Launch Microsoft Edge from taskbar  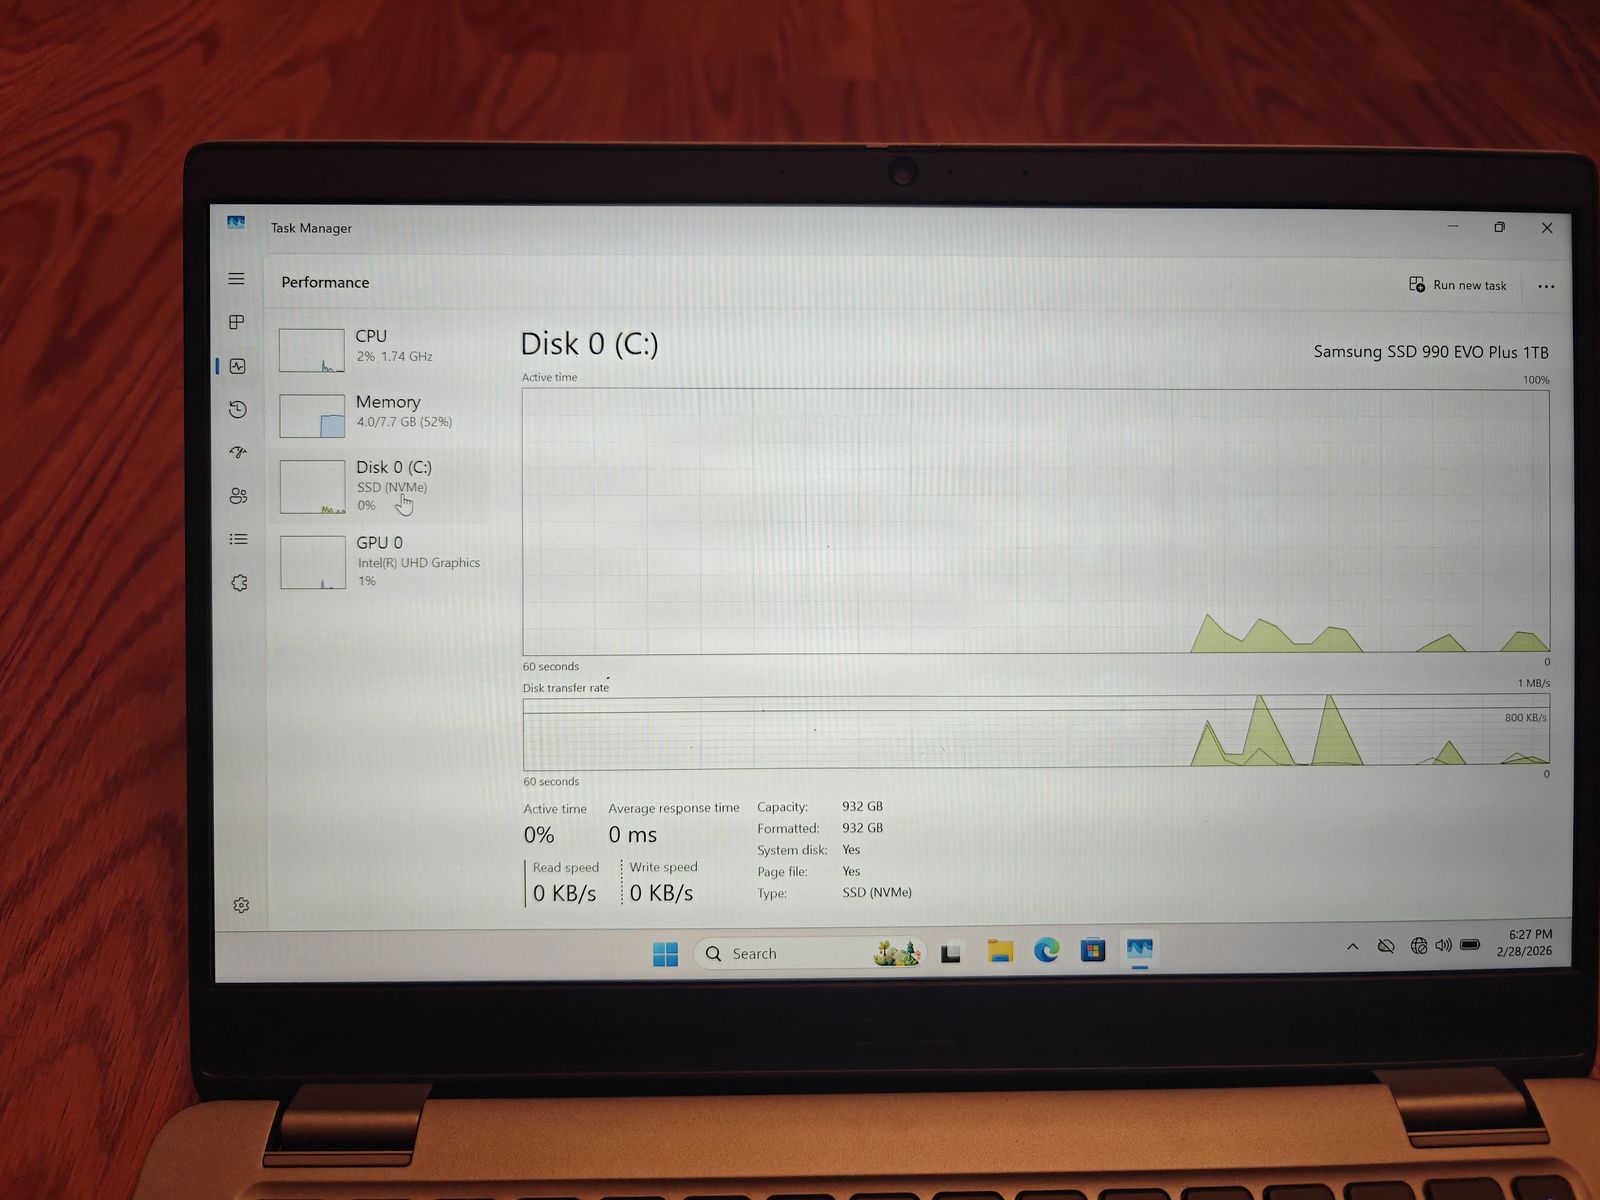1047,950
